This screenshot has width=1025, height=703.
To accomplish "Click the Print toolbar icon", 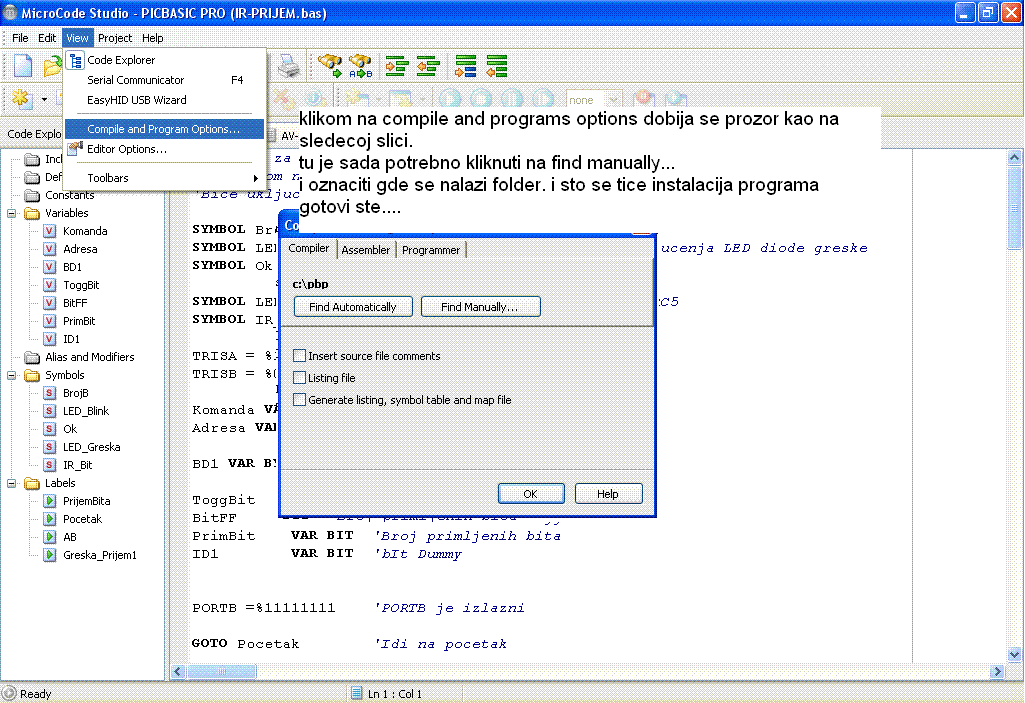I will click(288, 65).
